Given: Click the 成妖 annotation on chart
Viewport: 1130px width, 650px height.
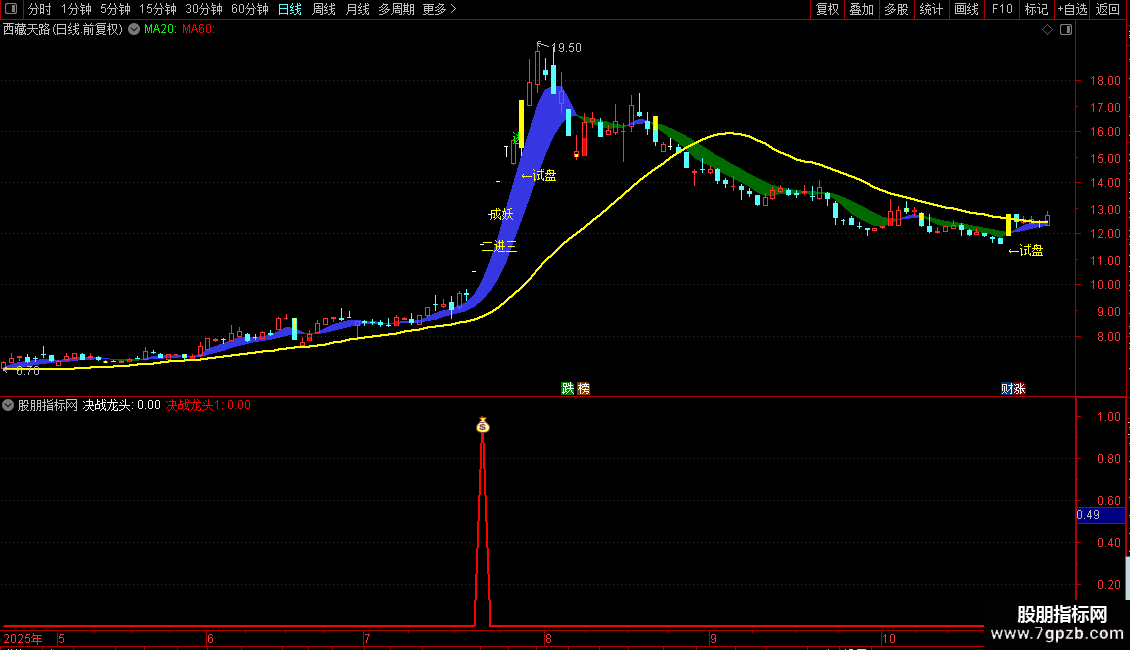Looking at the screenshot, I should pyautogui.click(x=501, y=214).
